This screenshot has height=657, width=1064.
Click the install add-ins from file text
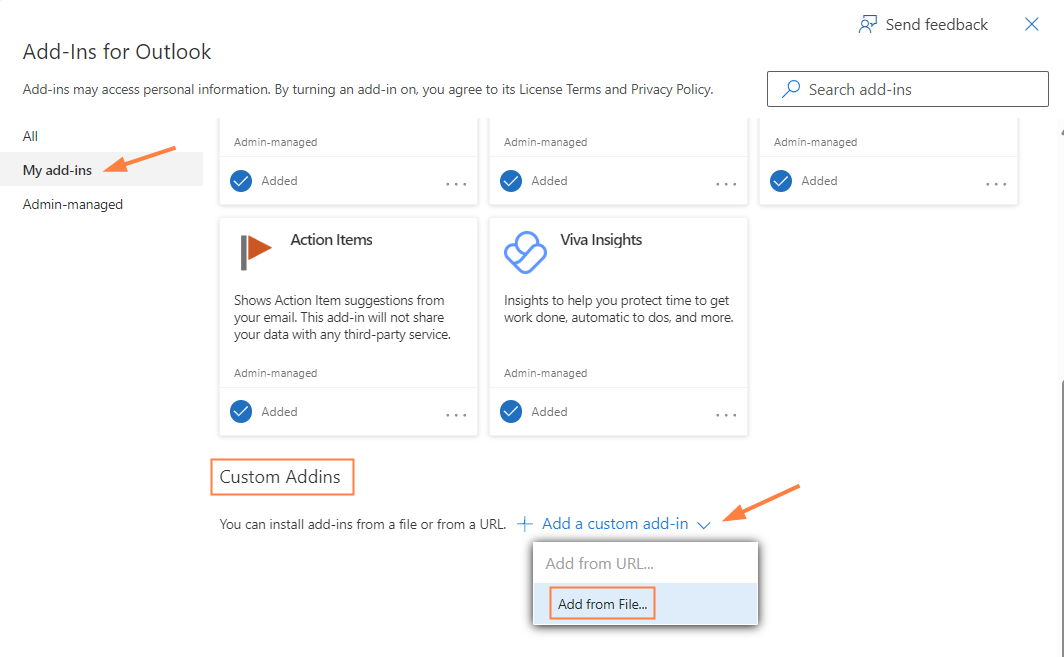[x=362, y=524]
